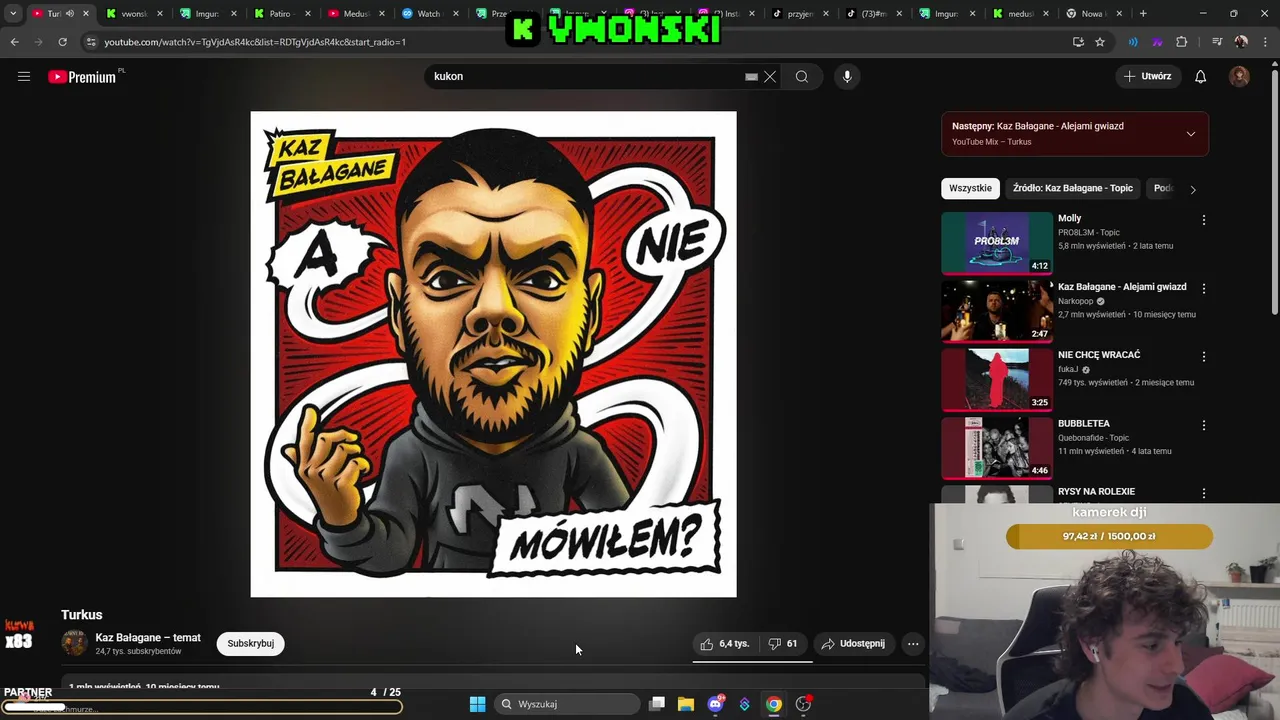Open NIE CHCĘ WRACAĆ thumbnail
Image resolution: width=1280 pixels, height=720 pixels.
pos(997,379)
